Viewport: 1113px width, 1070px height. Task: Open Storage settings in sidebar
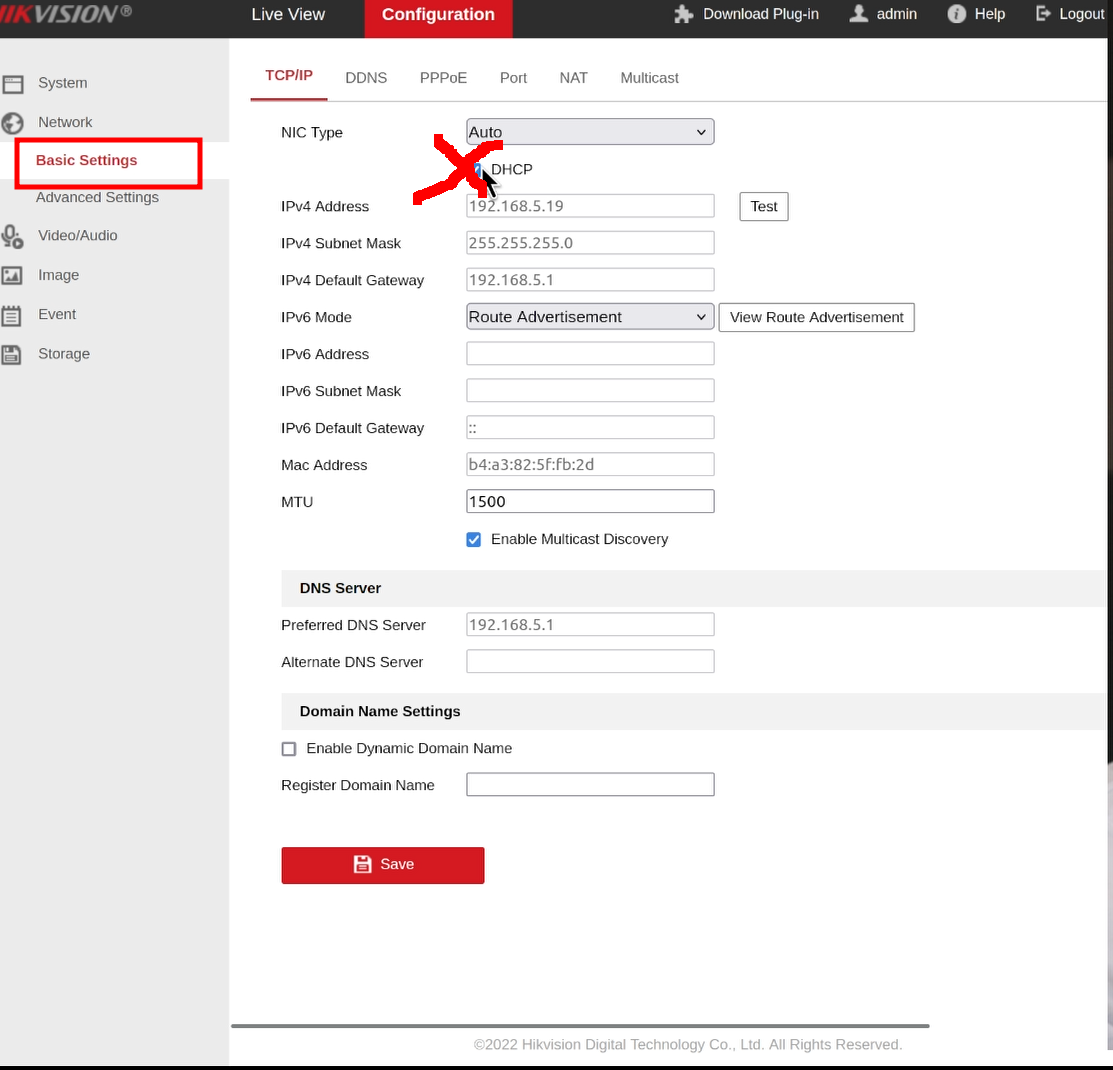tap(64, 354)
